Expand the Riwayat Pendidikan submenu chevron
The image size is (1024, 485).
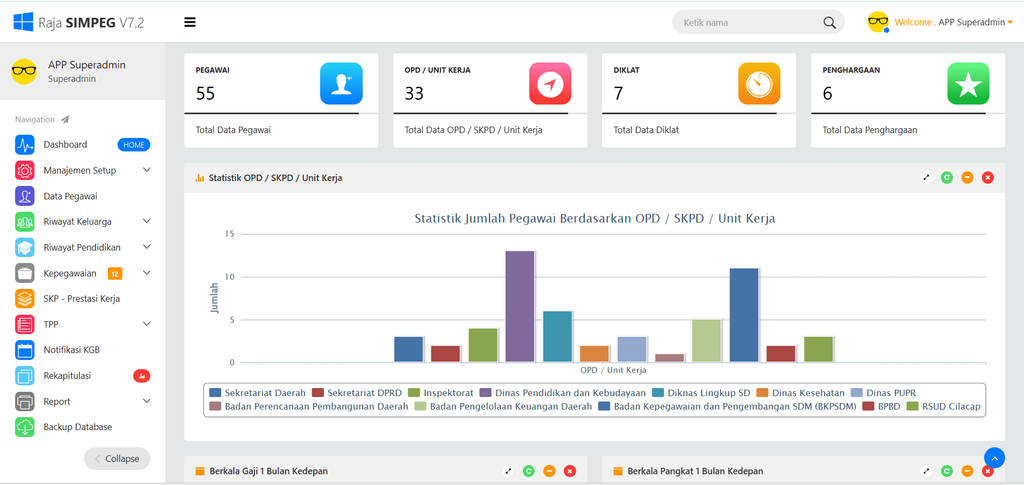pyautogui.click(x=147, y=247)
